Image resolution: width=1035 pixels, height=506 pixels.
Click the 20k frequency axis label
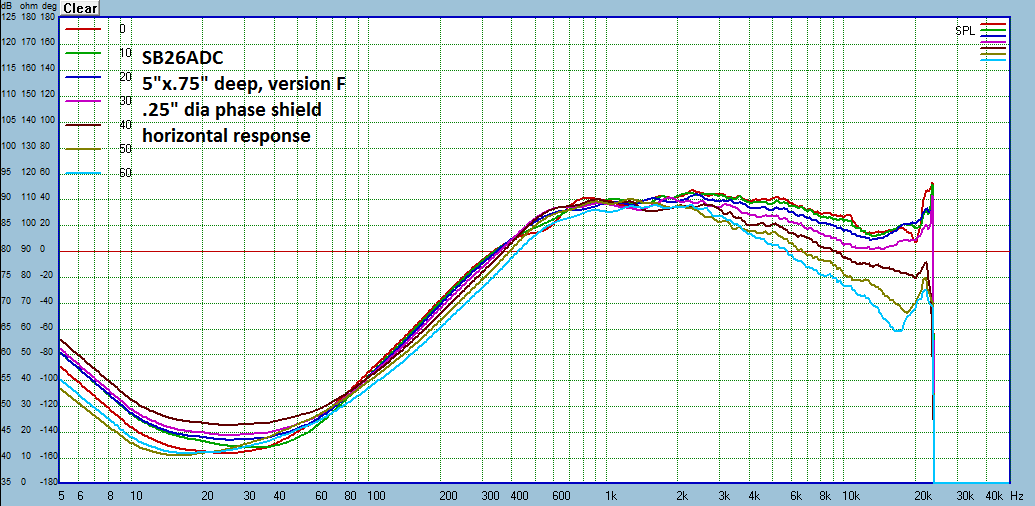coord(923,495)
